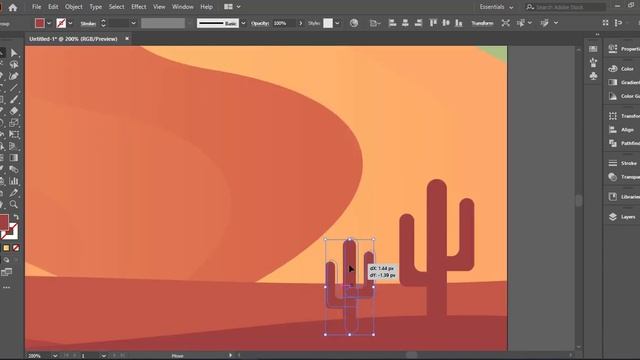The image size is (640, 360).
Task: Open the Layers panel
Action: pos(623,217)
